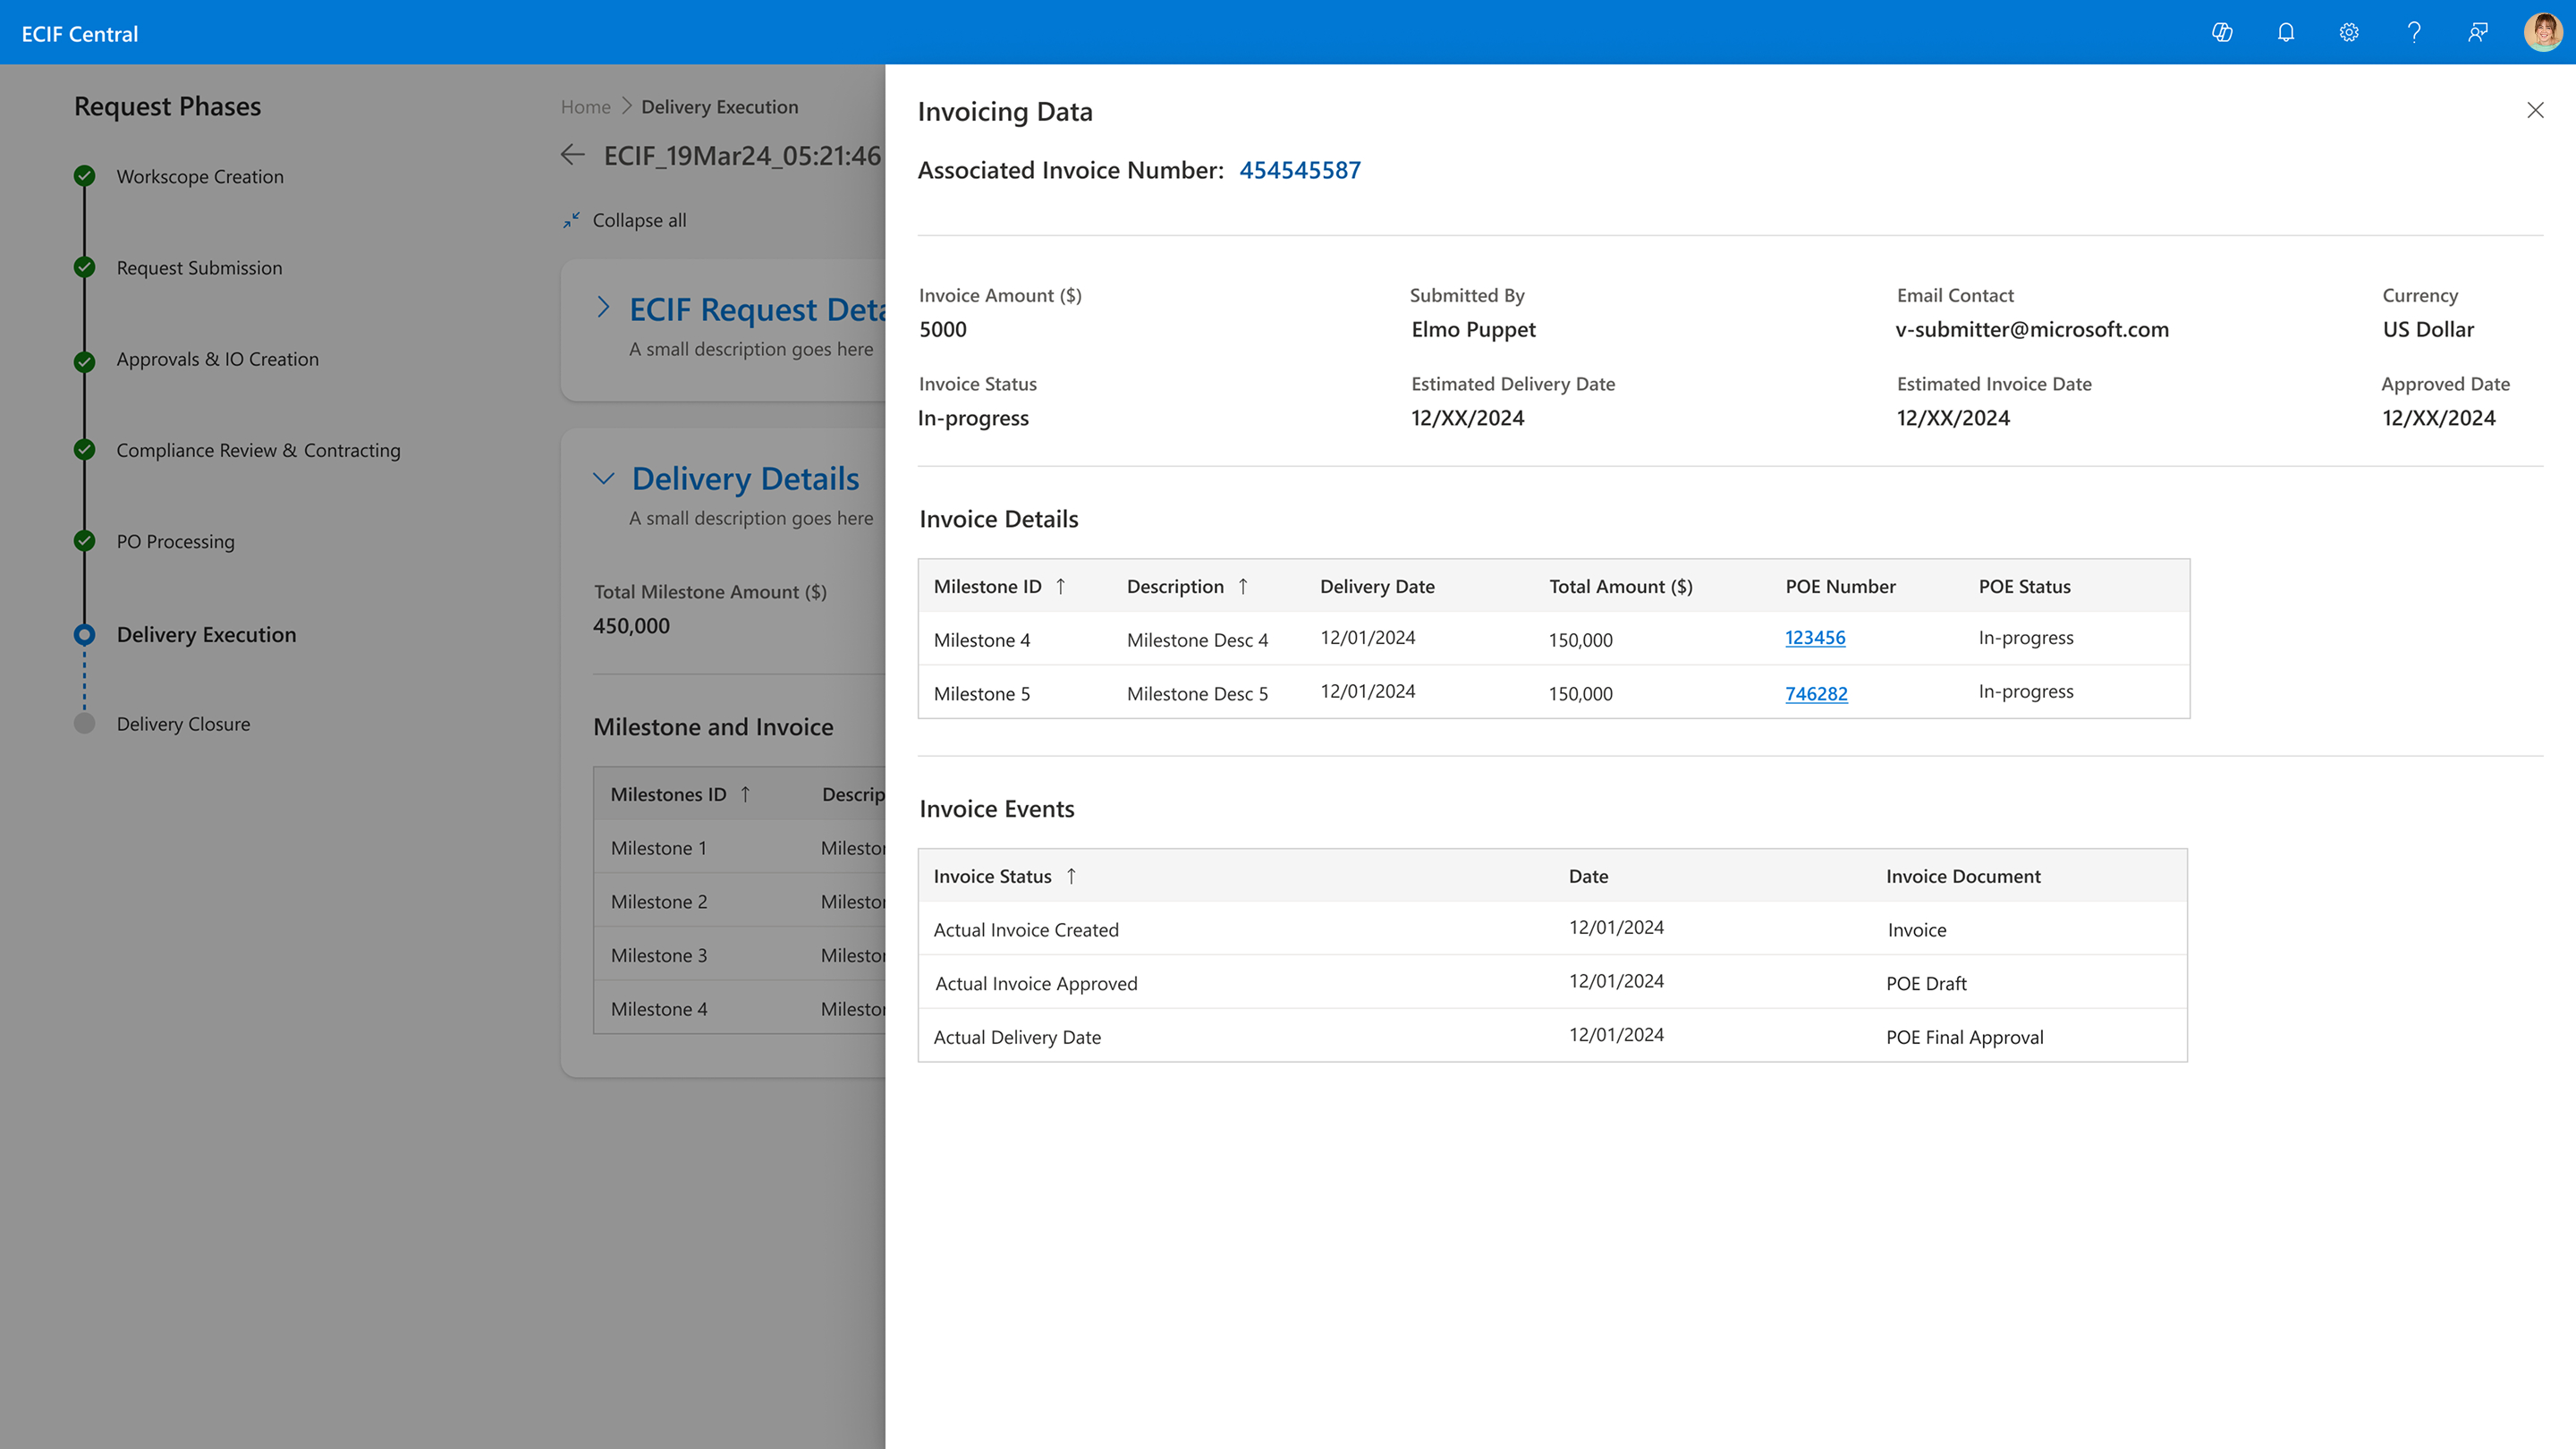Click the help question mark icon
Image resolution: width=2576 pixels, height=1449 pixels.
tap(2414, 33)
